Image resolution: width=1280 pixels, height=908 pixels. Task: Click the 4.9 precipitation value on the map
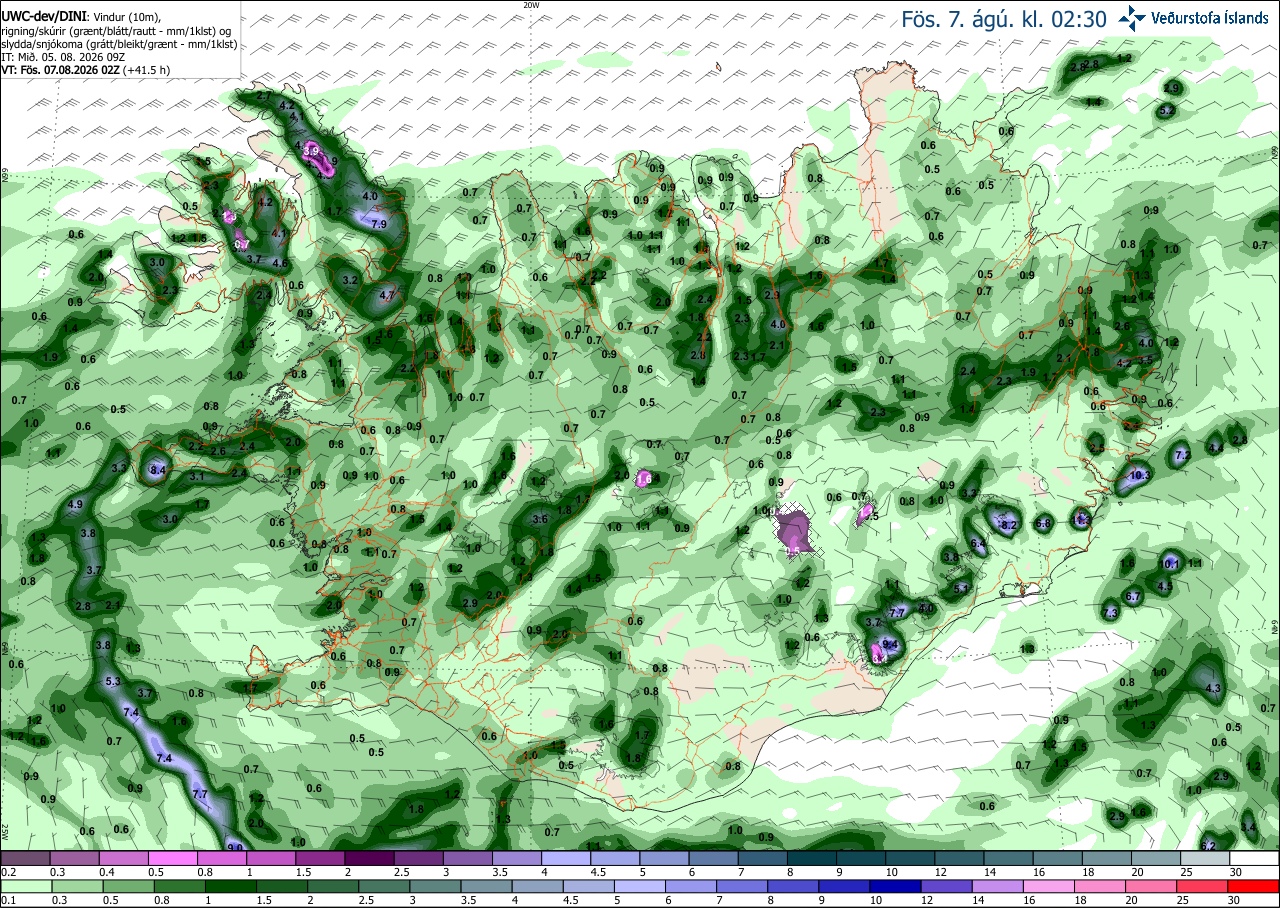point(74,504)
